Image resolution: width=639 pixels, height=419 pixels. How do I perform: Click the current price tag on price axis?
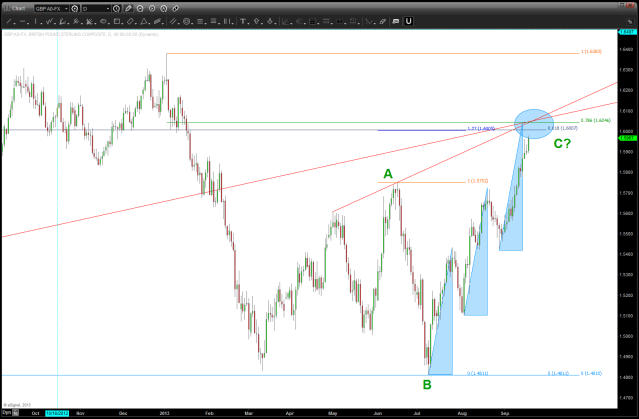(x=627, y=139)
